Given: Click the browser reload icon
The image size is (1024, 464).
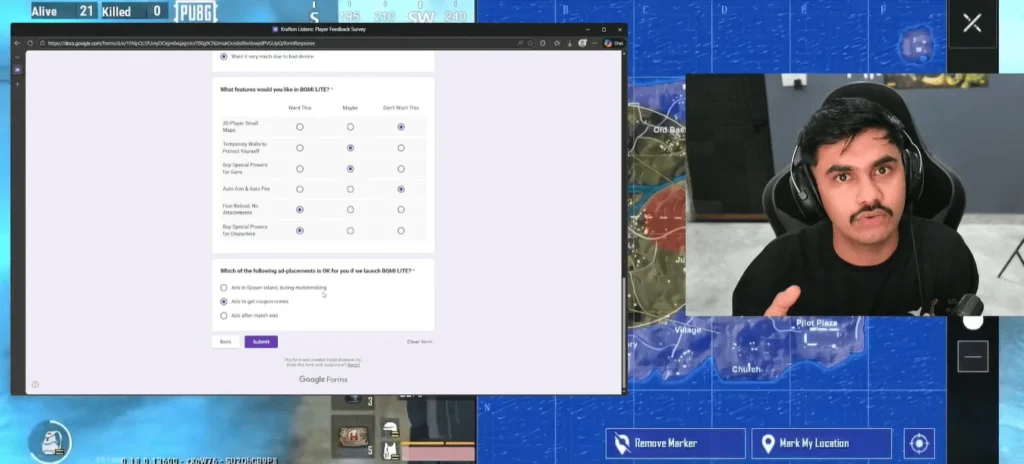Looking at the screenshot, I should point(30,43).
